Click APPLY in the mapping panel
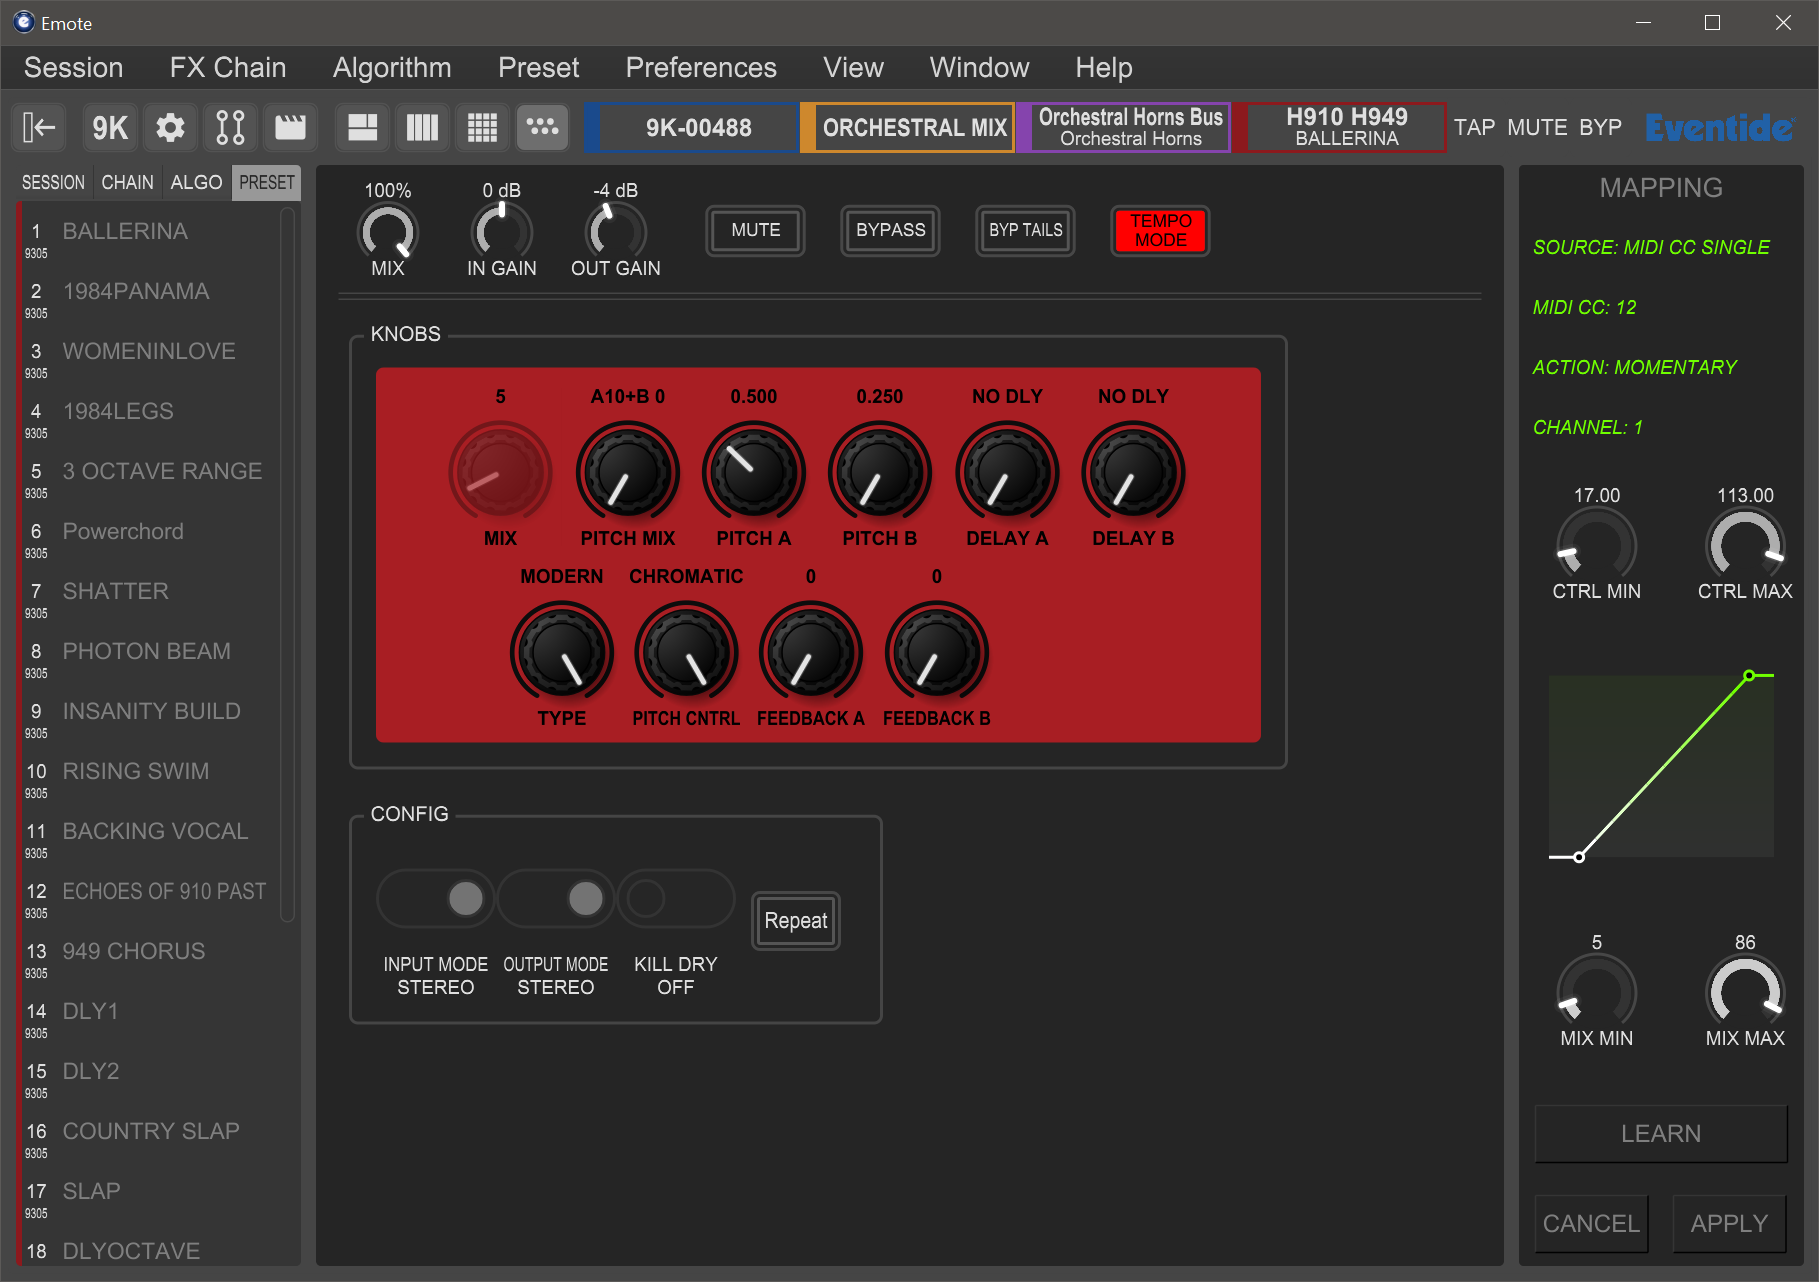 click(x=1730, y=1224)
